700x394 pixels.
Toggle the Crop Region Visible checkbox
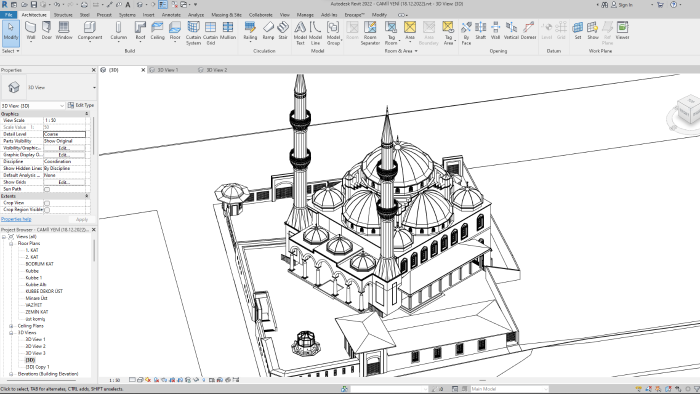(47, 210)
